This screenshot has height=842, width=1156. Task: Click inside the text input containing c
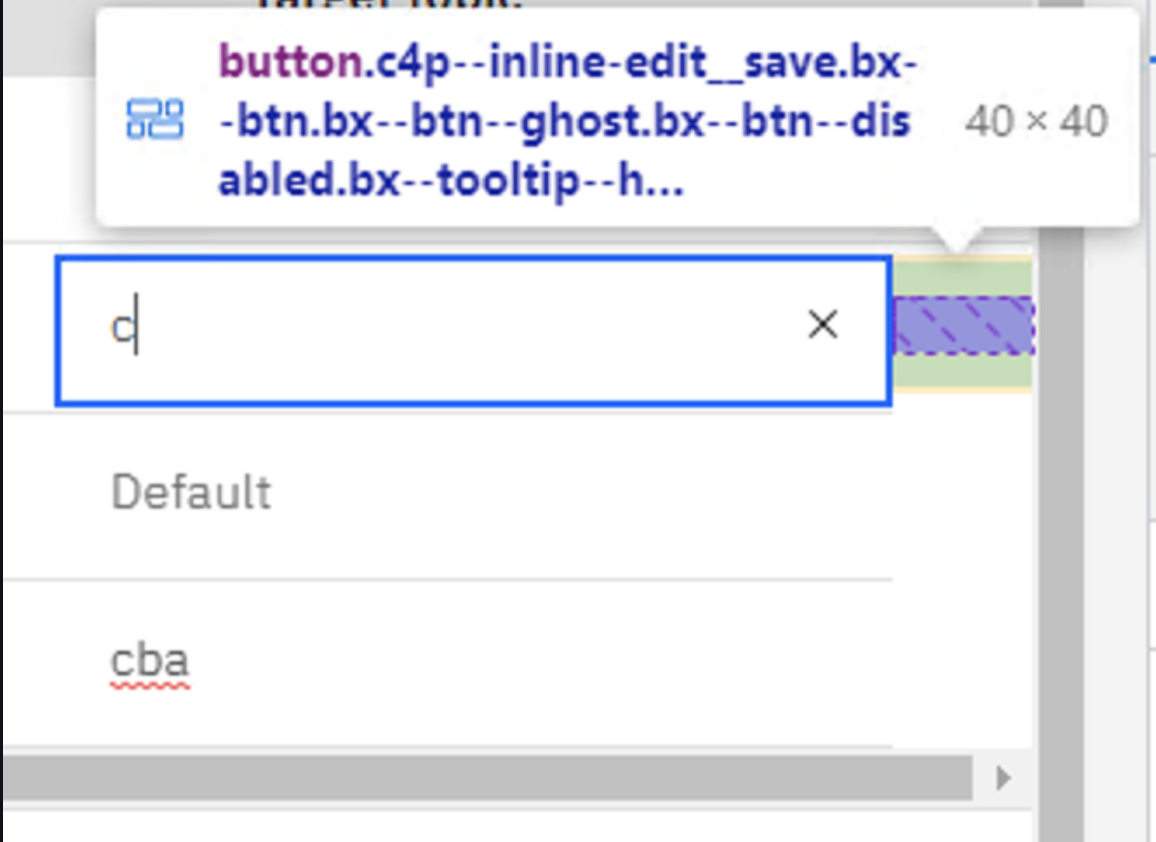point(400,328)
